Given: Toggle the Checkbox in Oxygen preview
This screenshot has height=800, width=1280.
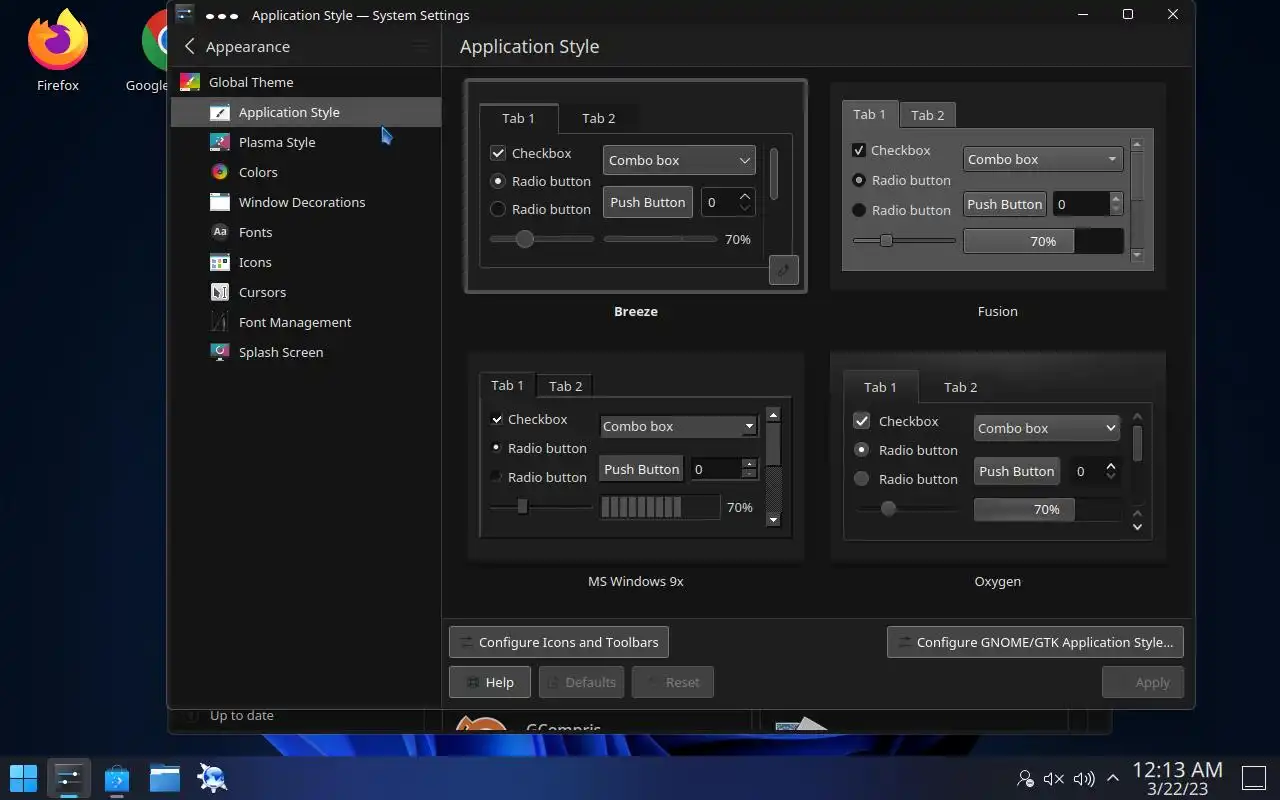Looking at the screenshot, I should coord(861,421).
